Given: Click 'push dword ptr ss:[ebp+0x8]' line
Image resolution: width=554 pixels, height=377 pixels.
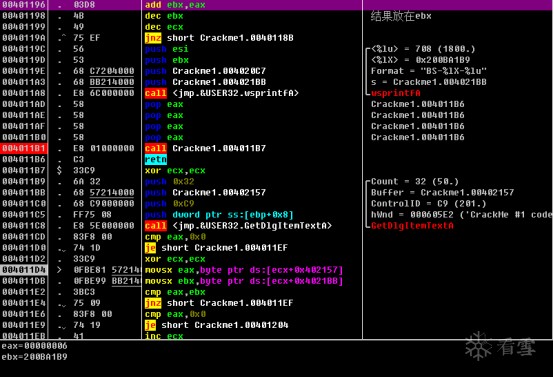Looking at the screenshot, I should 219,215.
